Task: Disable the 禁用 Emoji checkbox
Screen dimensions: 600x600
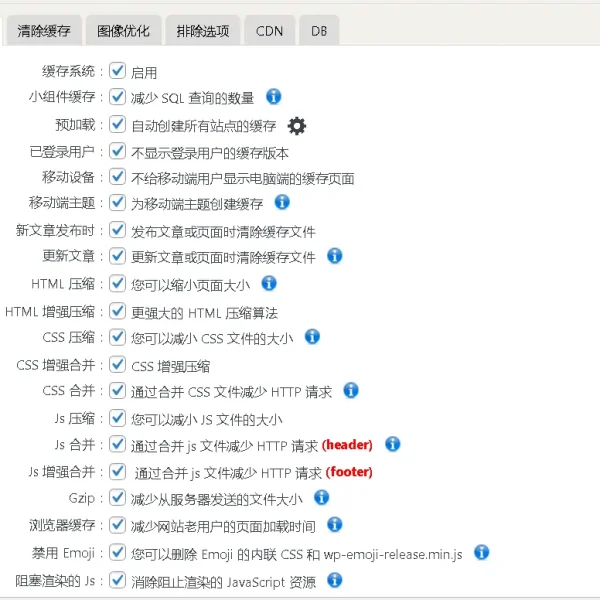Action: [x=117, y=553]
